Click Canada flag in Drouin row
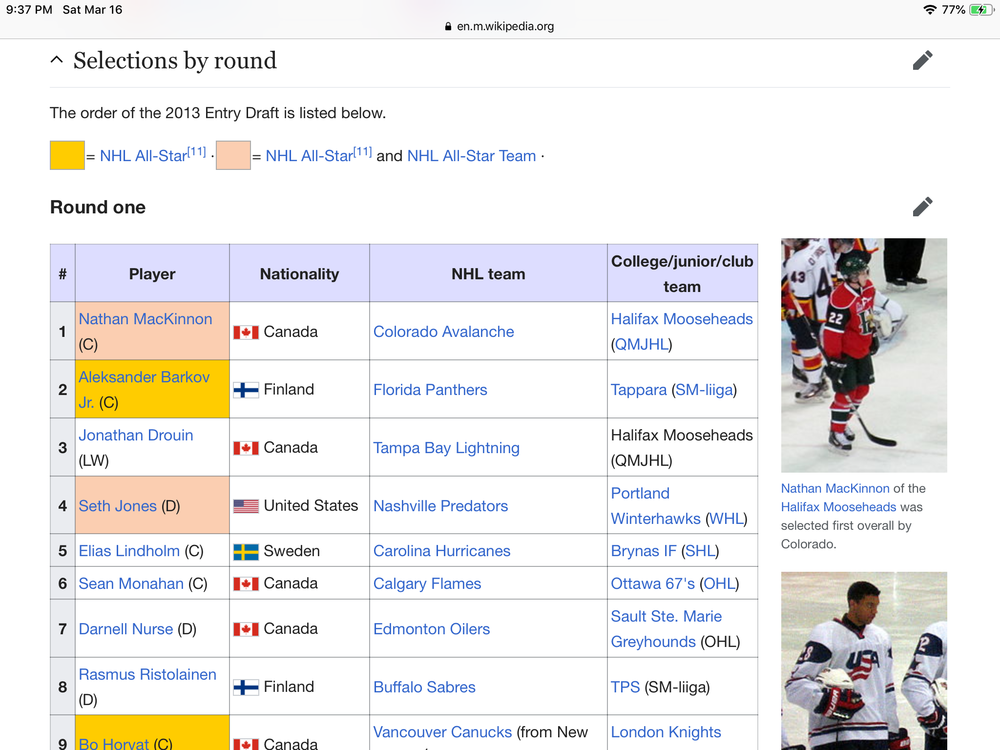 point(246,448)
